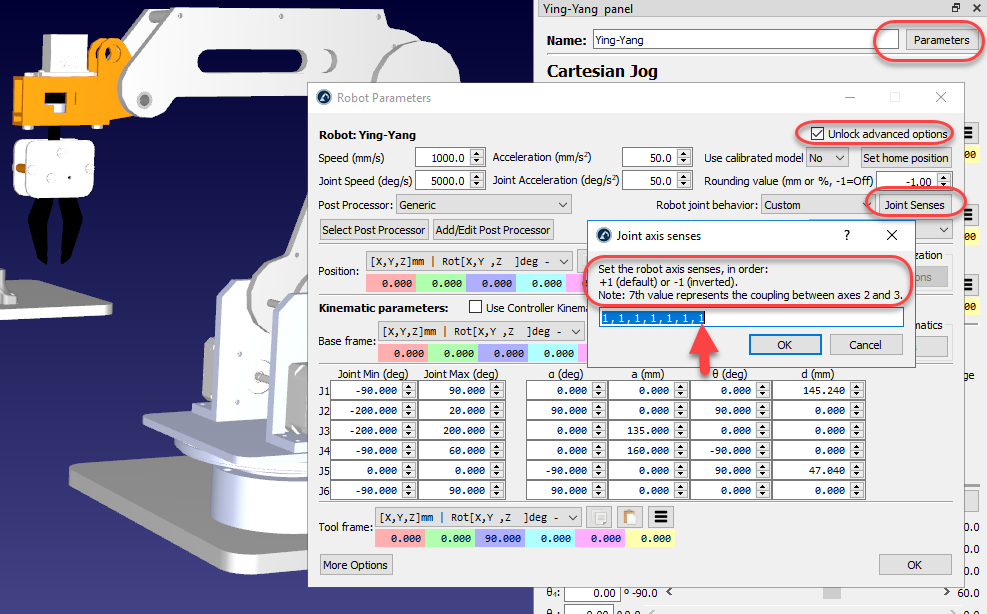Open Robot joint behavior Custom dropdown

[815, 205]
